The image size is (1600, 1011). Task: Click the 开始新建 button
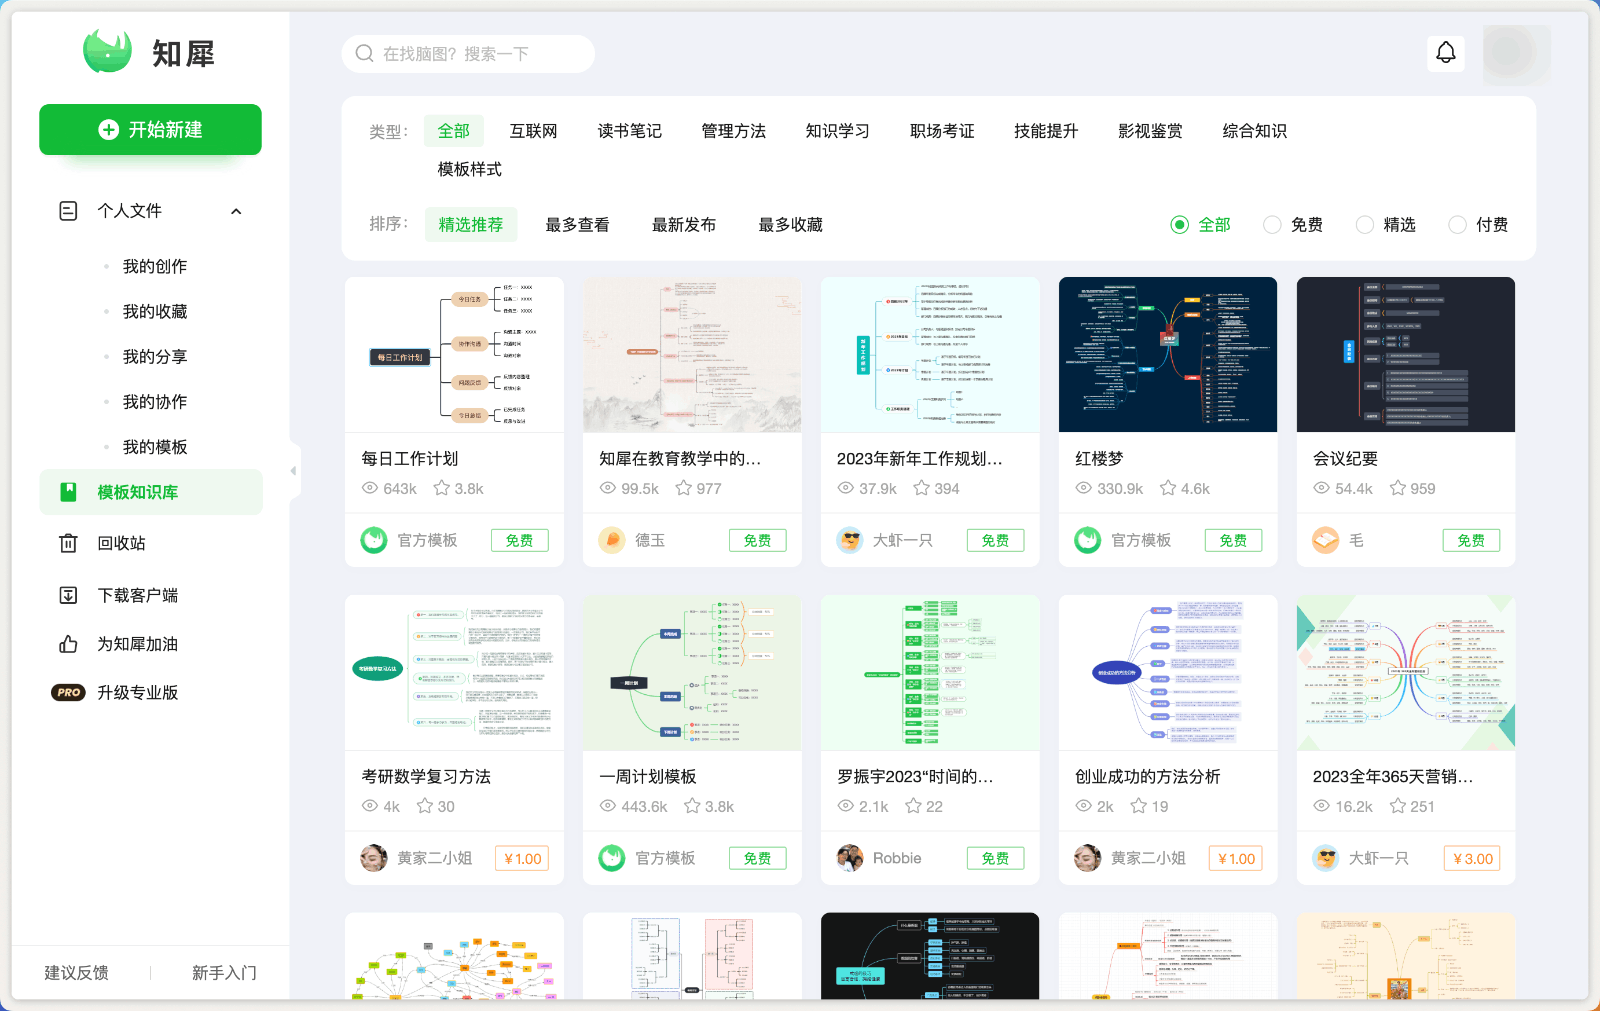[150, 129]
